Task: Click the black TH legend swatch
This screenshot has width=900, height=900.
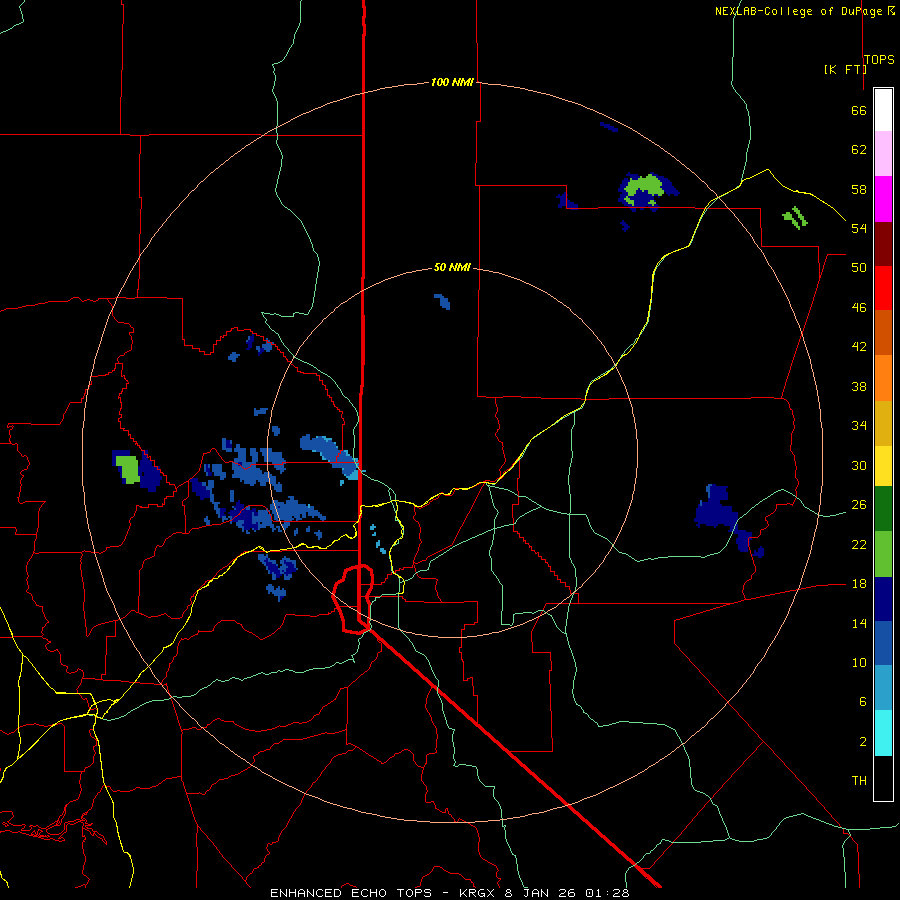Action: 883,778
